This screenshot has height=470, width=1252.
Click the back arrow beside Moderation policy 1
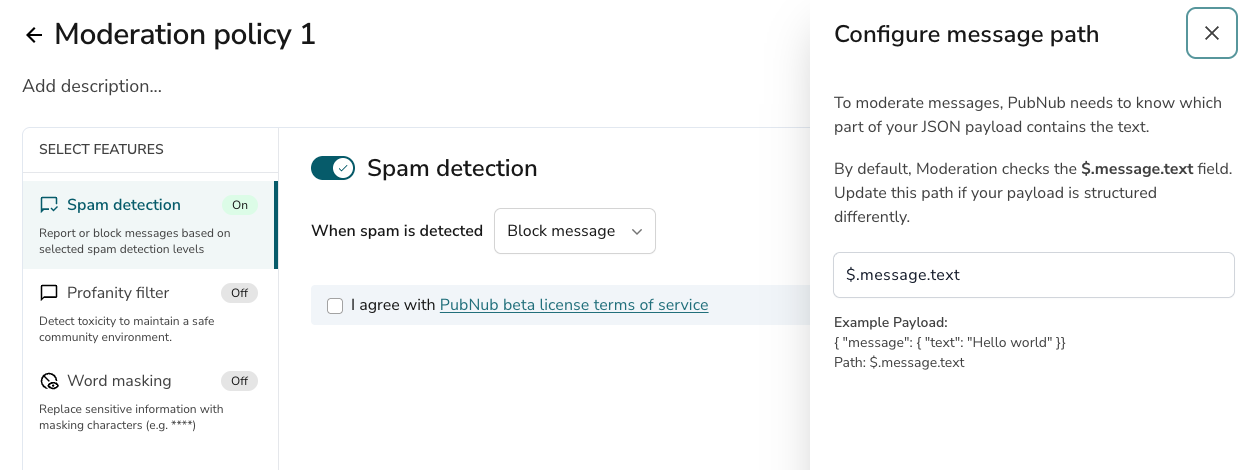(34, 35)
